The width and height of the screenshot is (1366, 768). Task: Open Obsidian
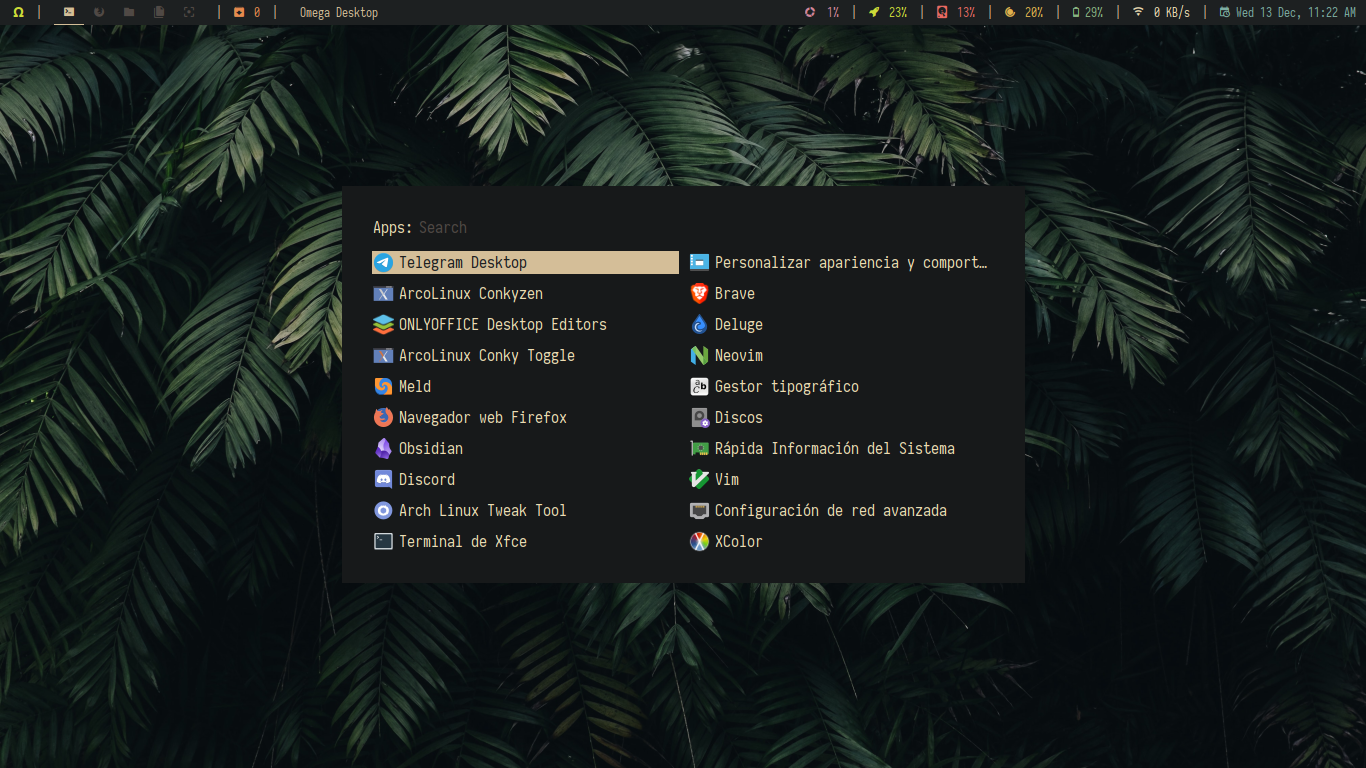[x=429, y=448]
